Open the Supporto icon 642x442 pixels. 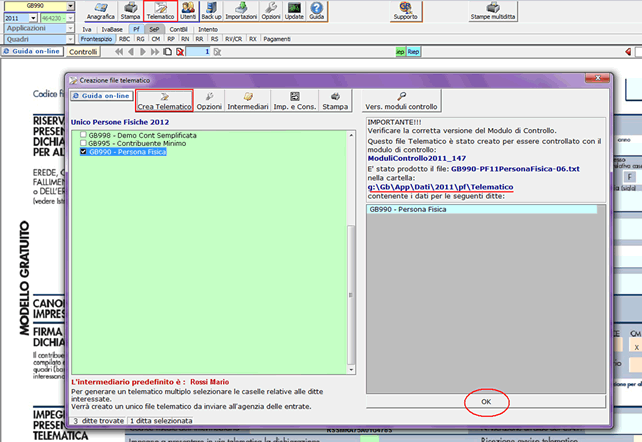(405, 11)
